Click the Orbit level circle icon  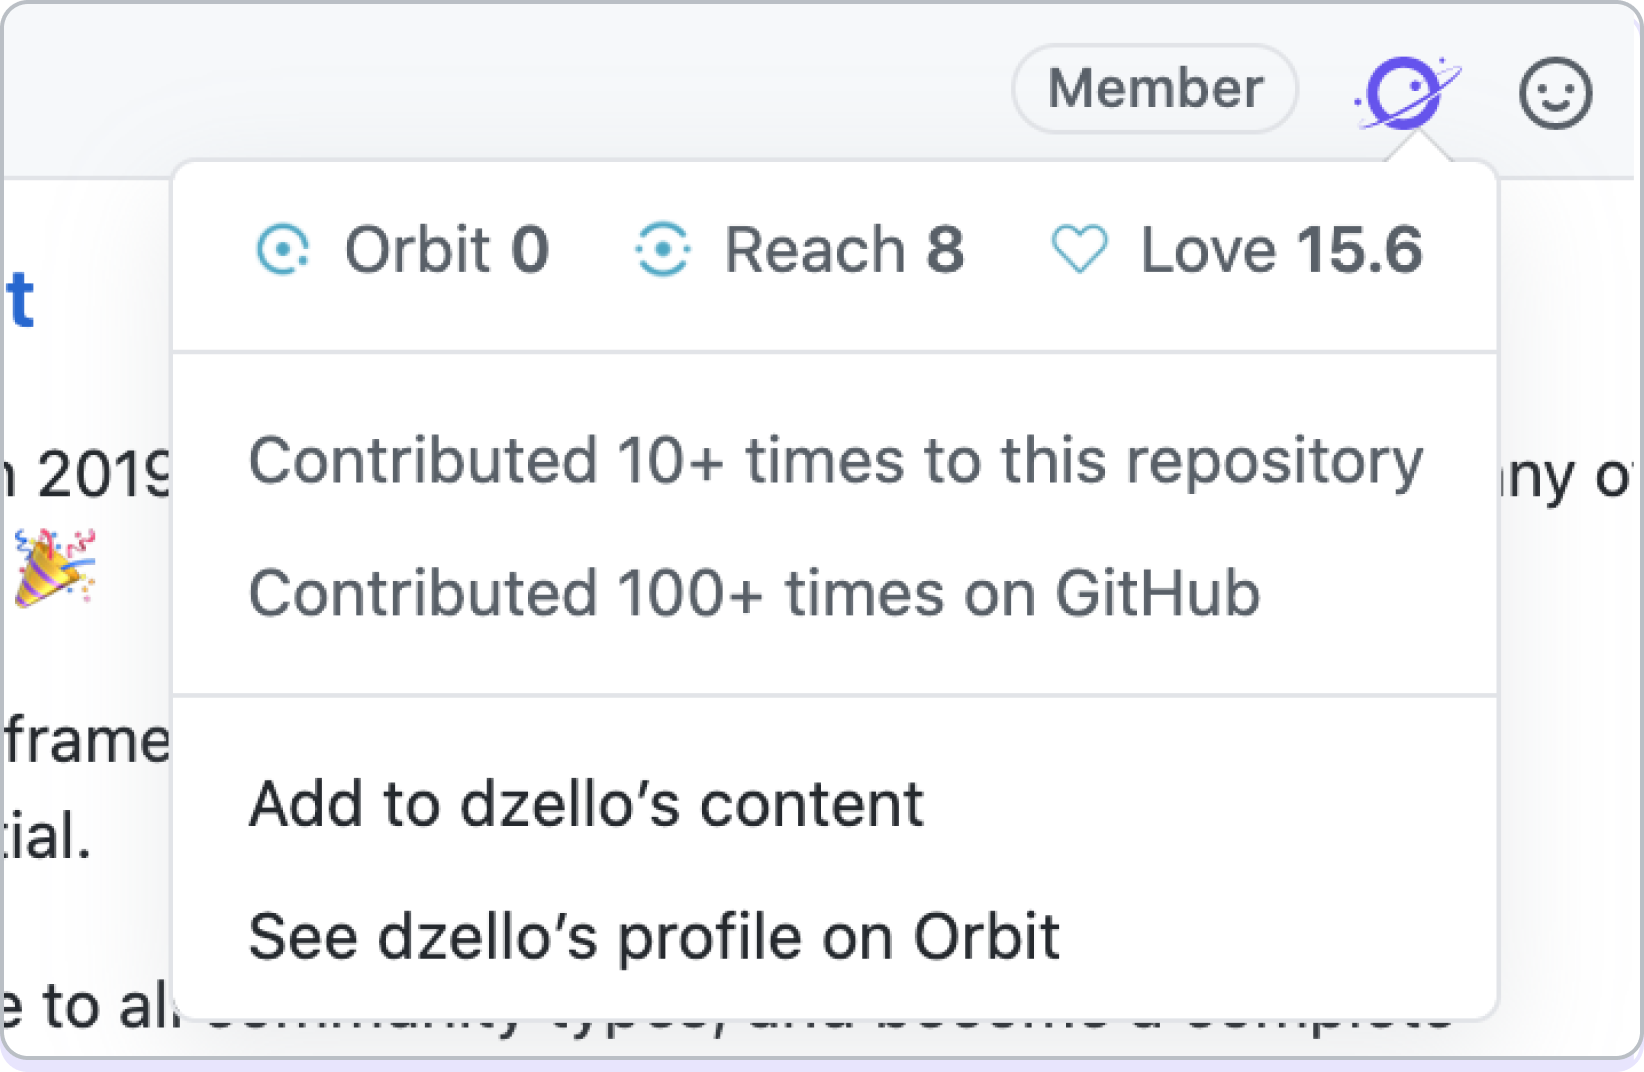pos(283,249)
